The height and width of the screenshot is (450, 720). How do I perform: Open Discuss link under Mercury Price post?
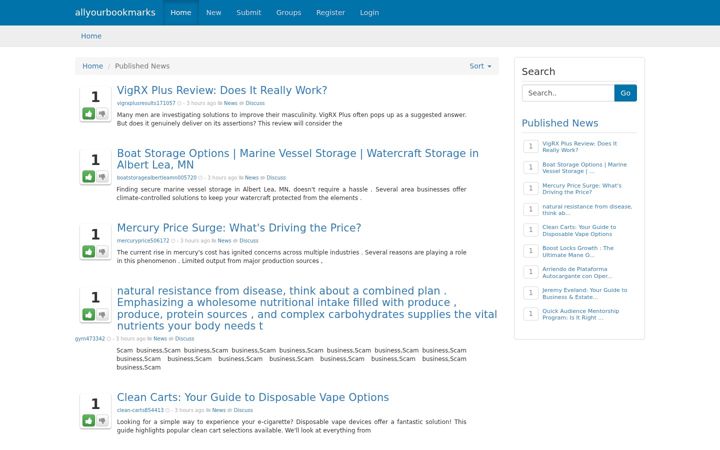[249, 241]
